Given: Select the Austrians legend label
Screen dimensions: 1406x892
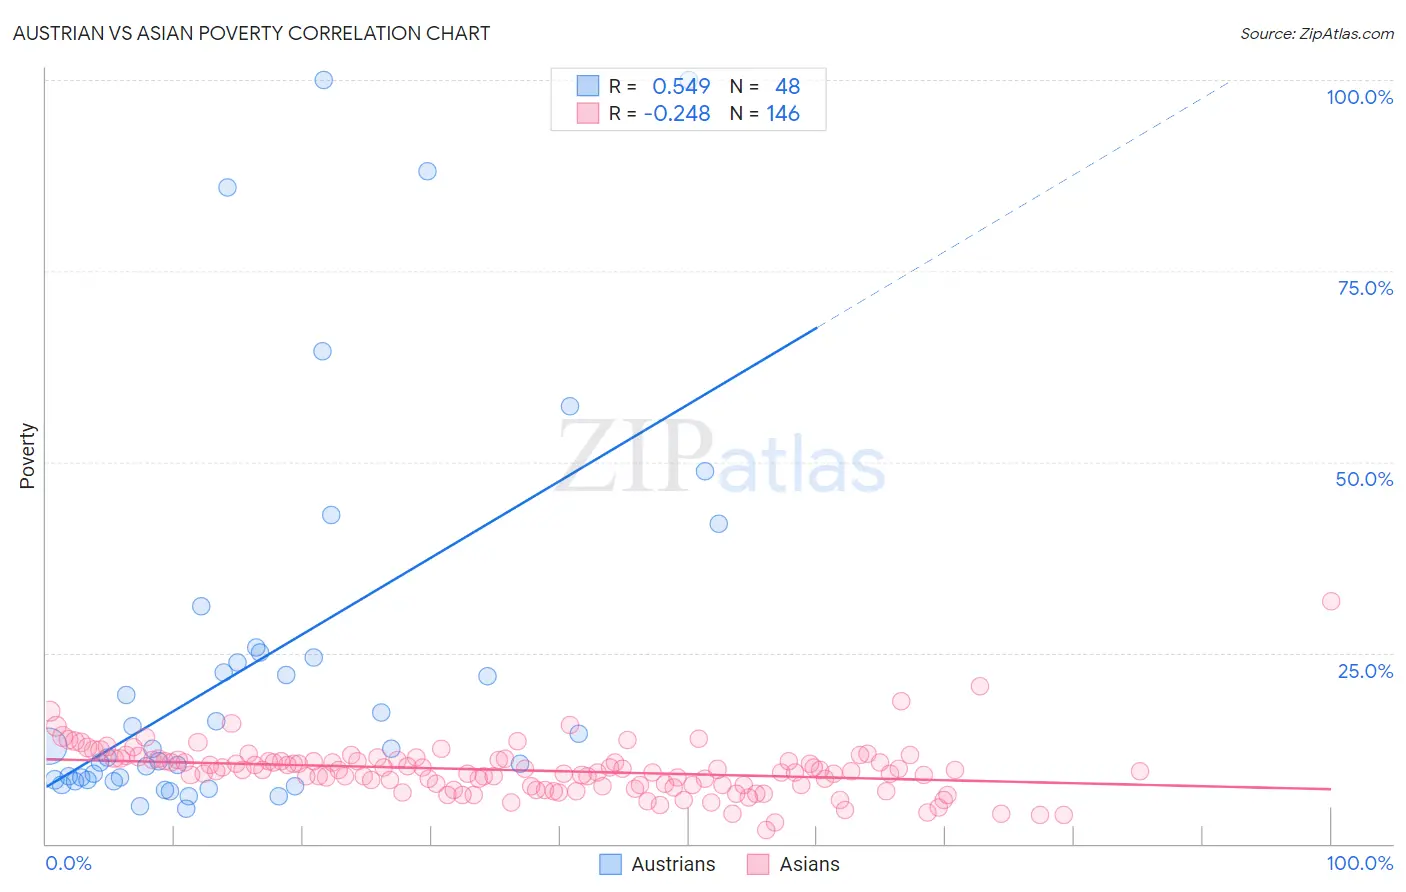Looking at the screenshot, I should click(673, 864).
